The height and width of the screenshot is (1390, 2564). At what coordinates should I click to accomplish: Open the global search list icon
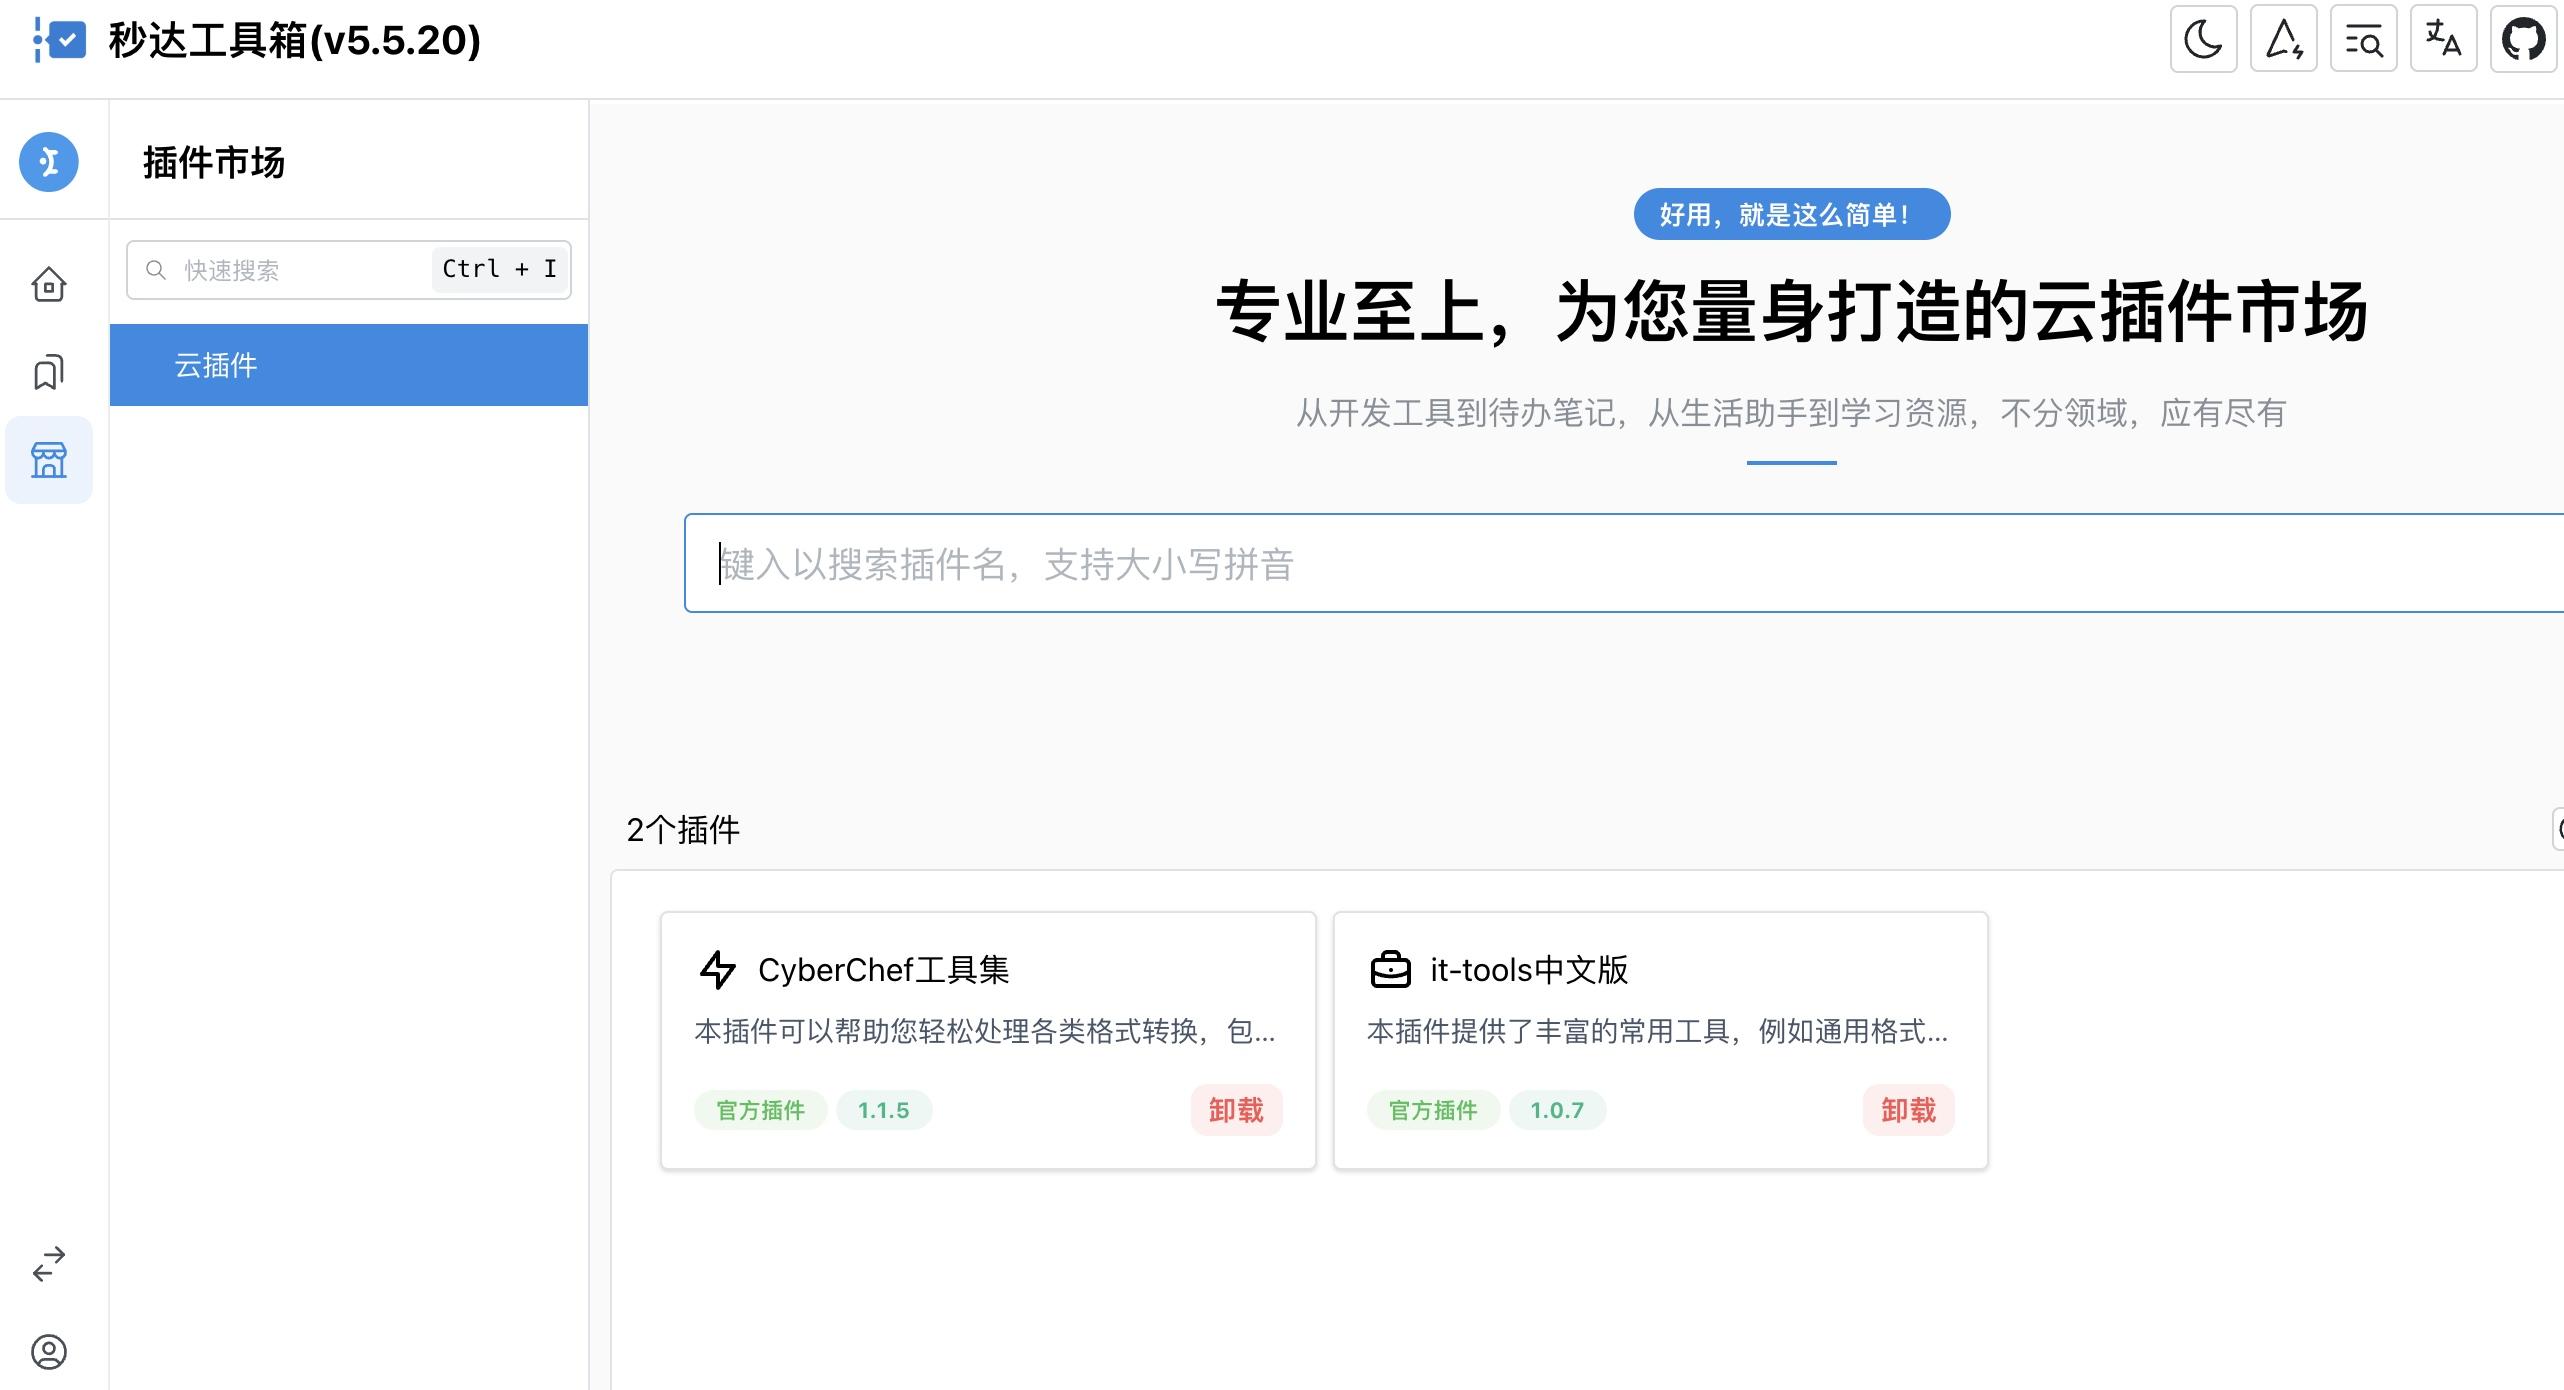(x=2363, y=40)
